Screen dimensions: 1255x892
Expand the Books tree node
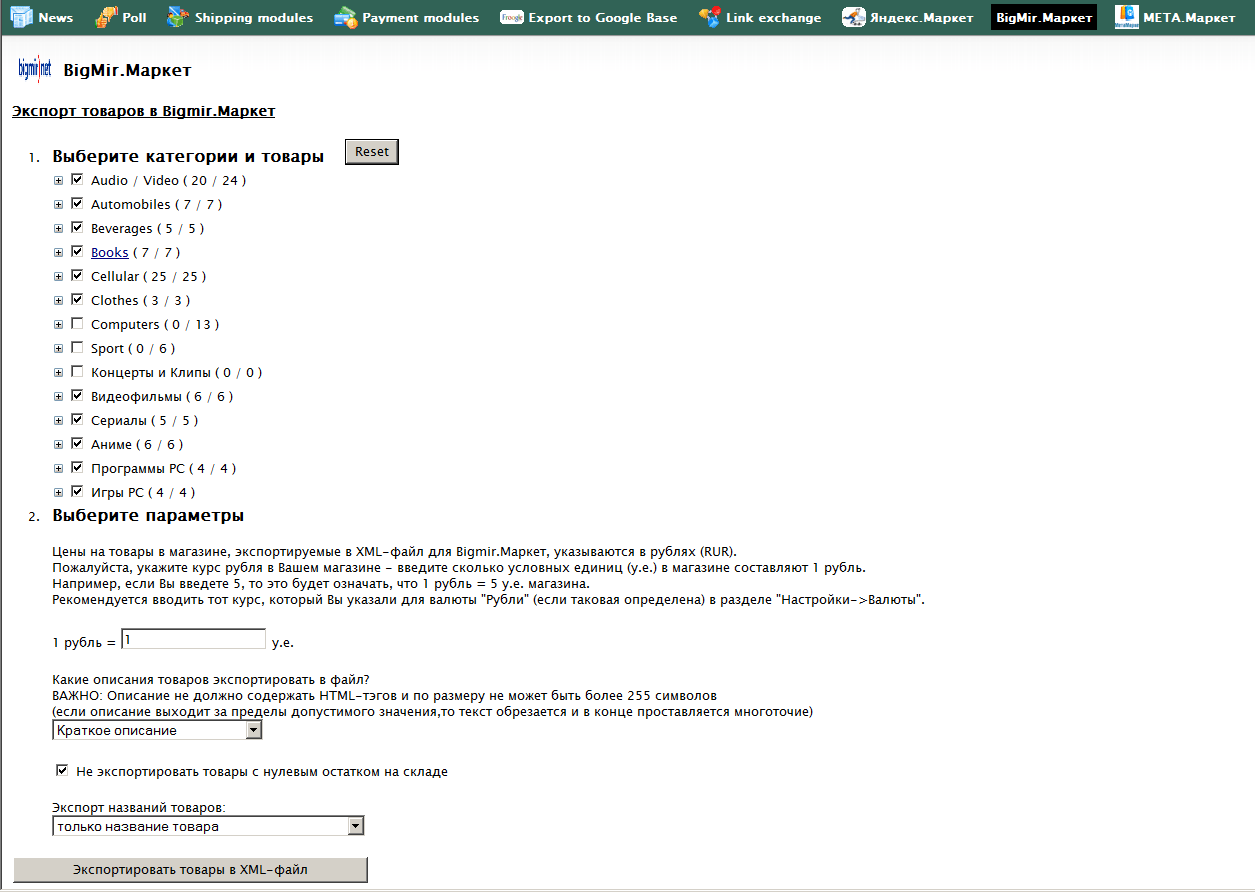coord(58,253)
